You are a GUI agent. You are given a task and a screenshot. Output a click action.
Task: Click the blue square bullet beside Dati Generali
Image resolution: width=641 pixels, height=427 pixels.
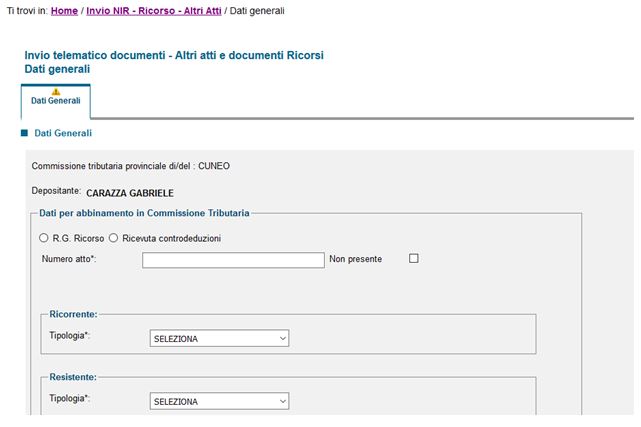click(25, 133)
